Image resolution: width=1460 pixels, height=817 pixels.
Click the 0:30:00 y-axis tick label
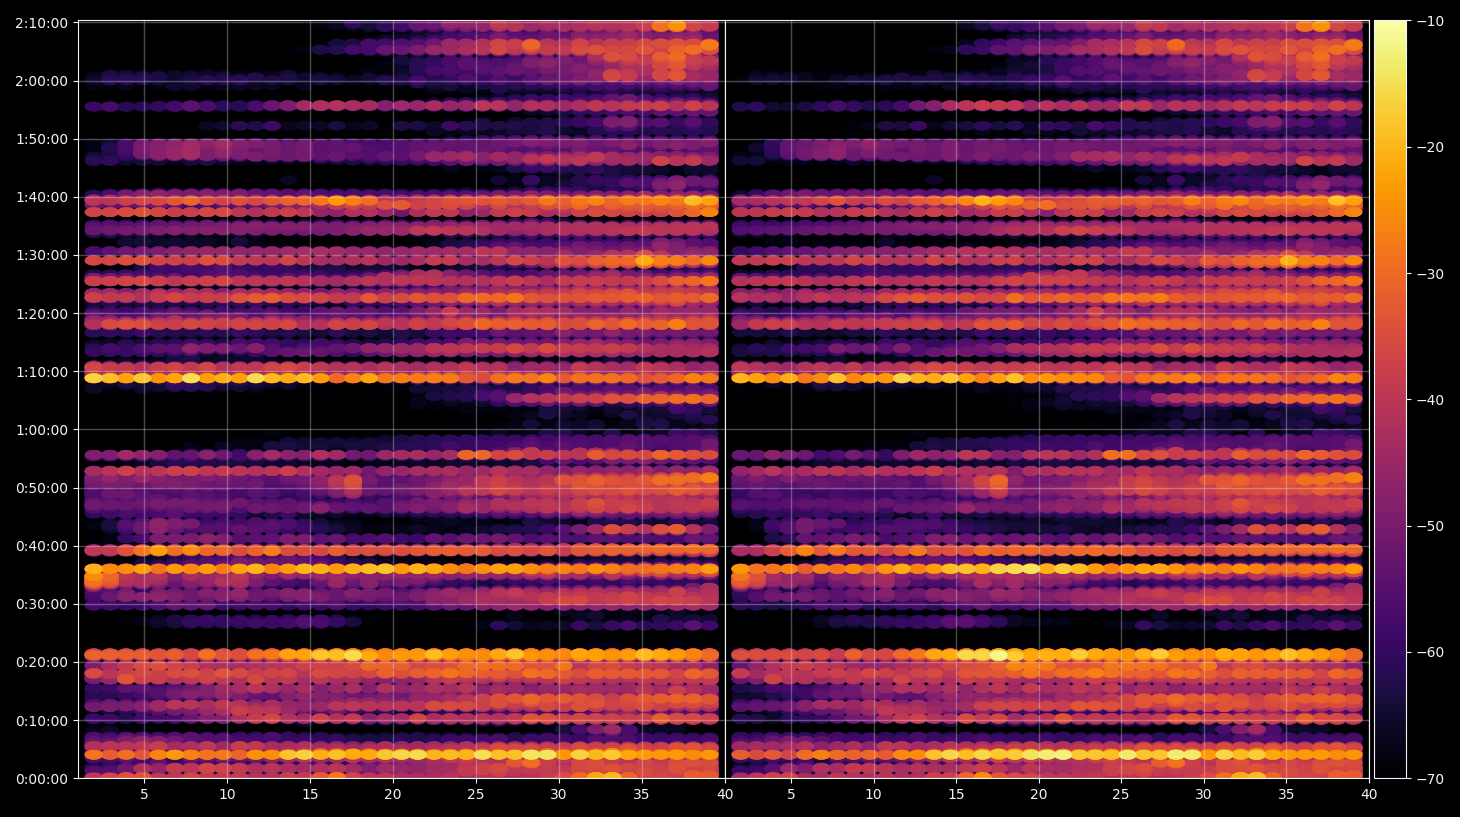(41, 604)
